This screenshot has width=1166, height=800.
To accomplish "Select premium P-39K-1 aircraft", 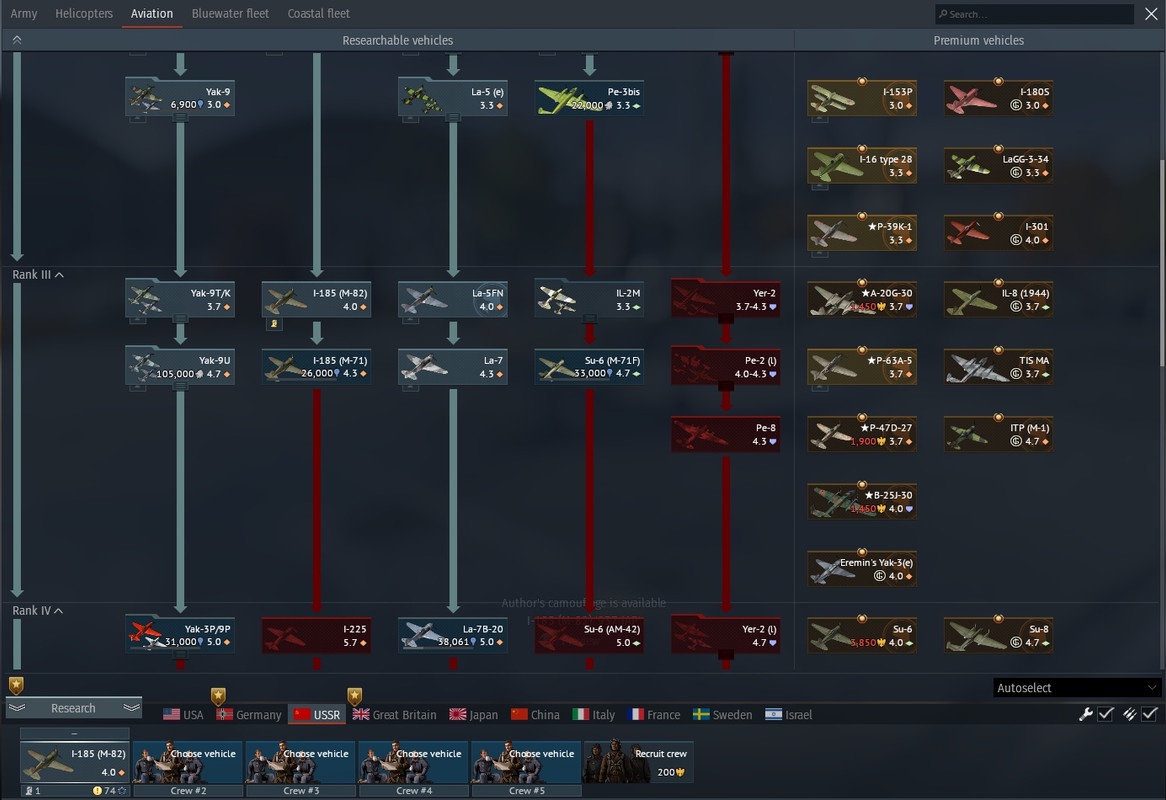I will point(862,232).
